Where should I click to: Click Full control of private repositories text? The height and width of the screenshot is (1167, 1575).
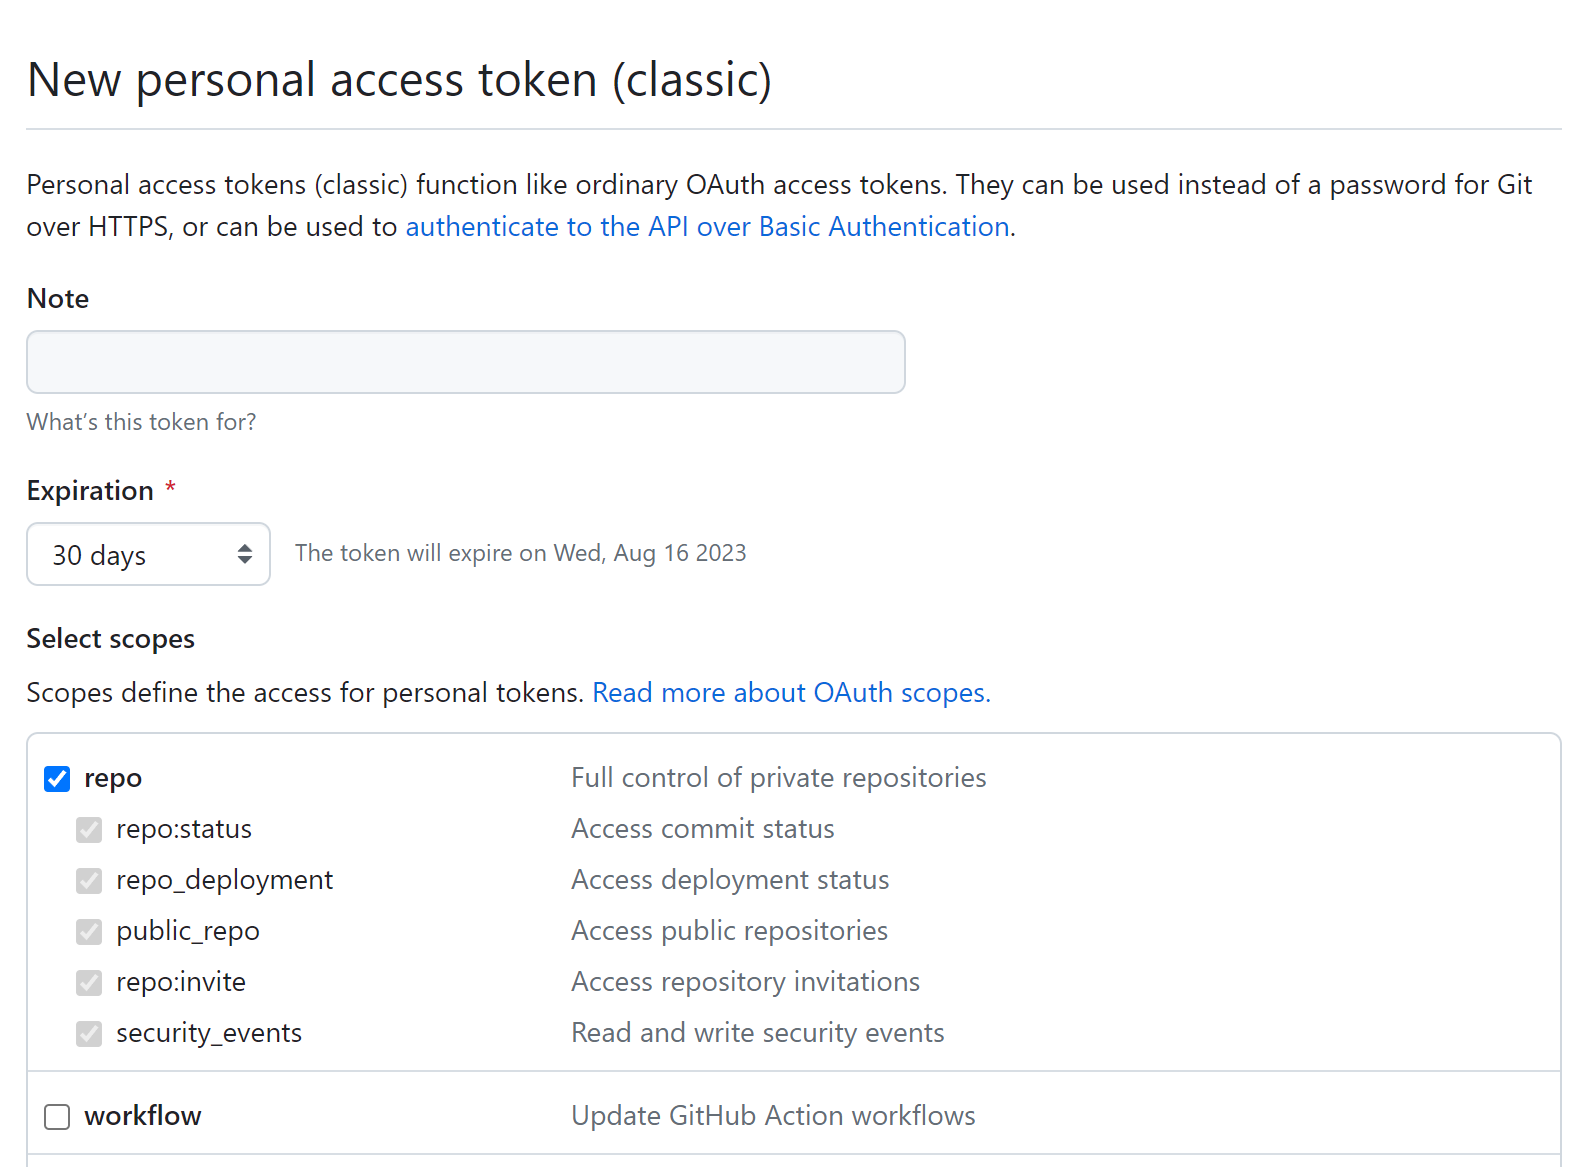click(778, 778)
